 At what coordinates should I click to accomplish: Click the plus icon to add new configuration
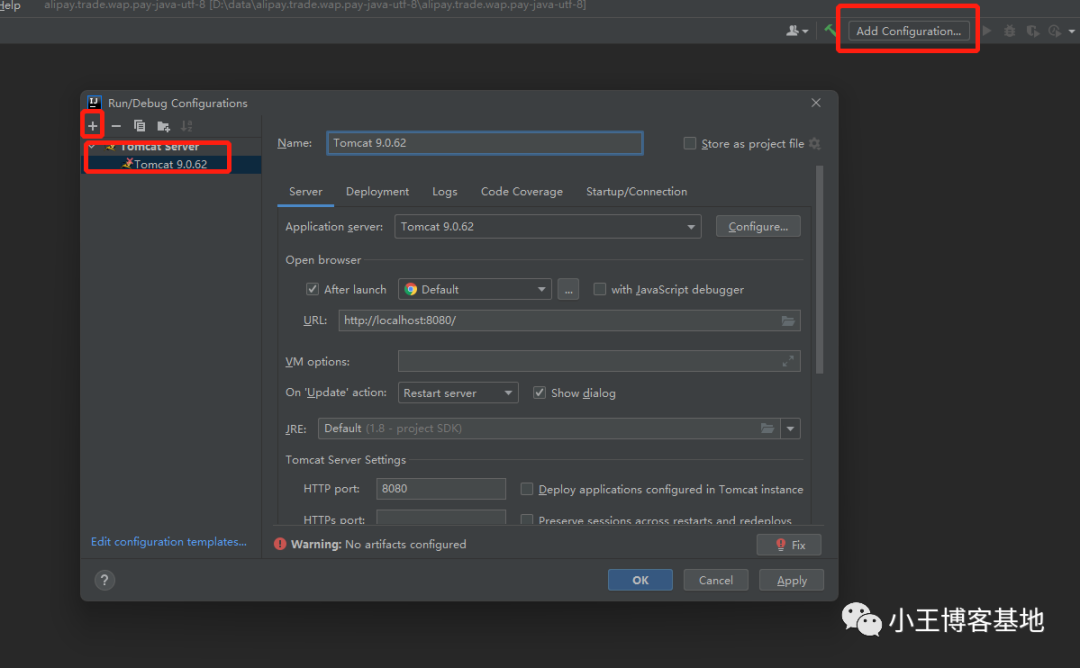pos(92,126)
